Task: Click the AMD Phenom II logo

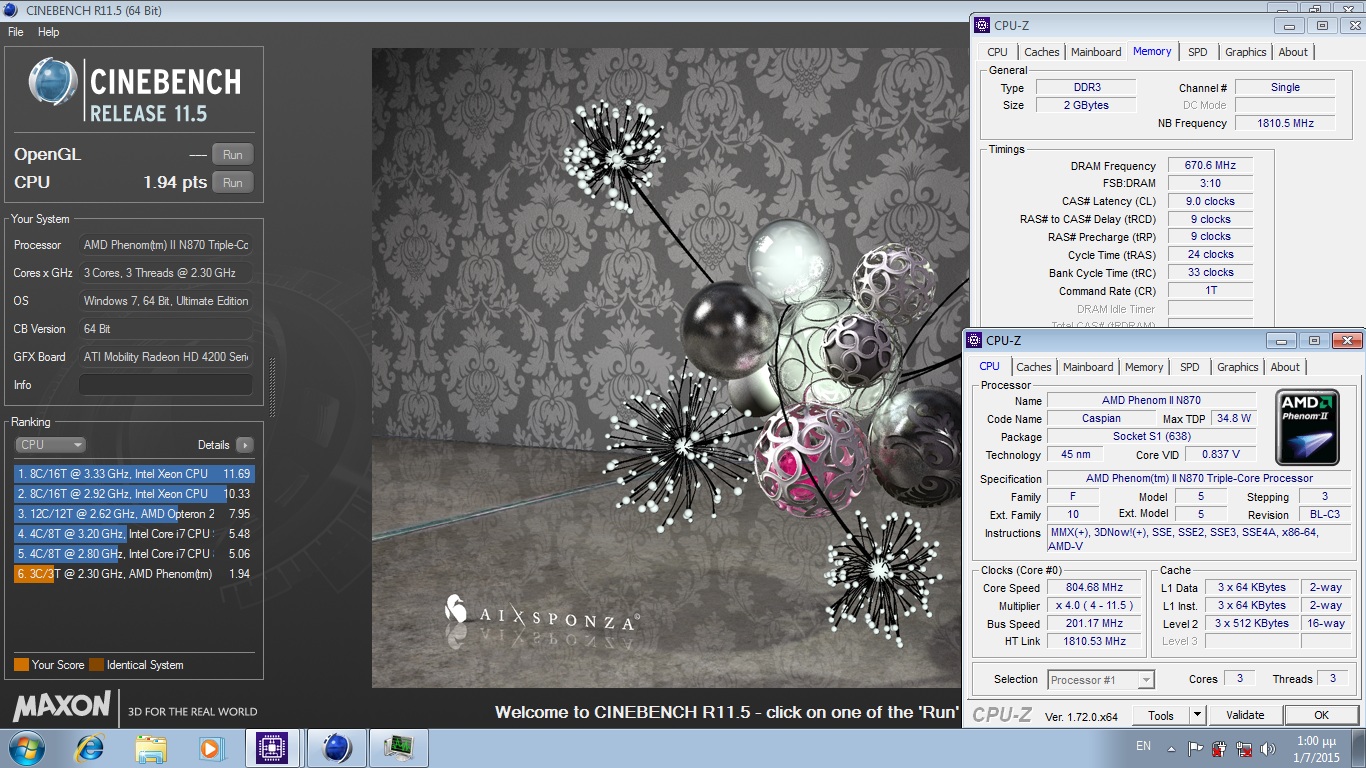Action: pos(1309,428)
